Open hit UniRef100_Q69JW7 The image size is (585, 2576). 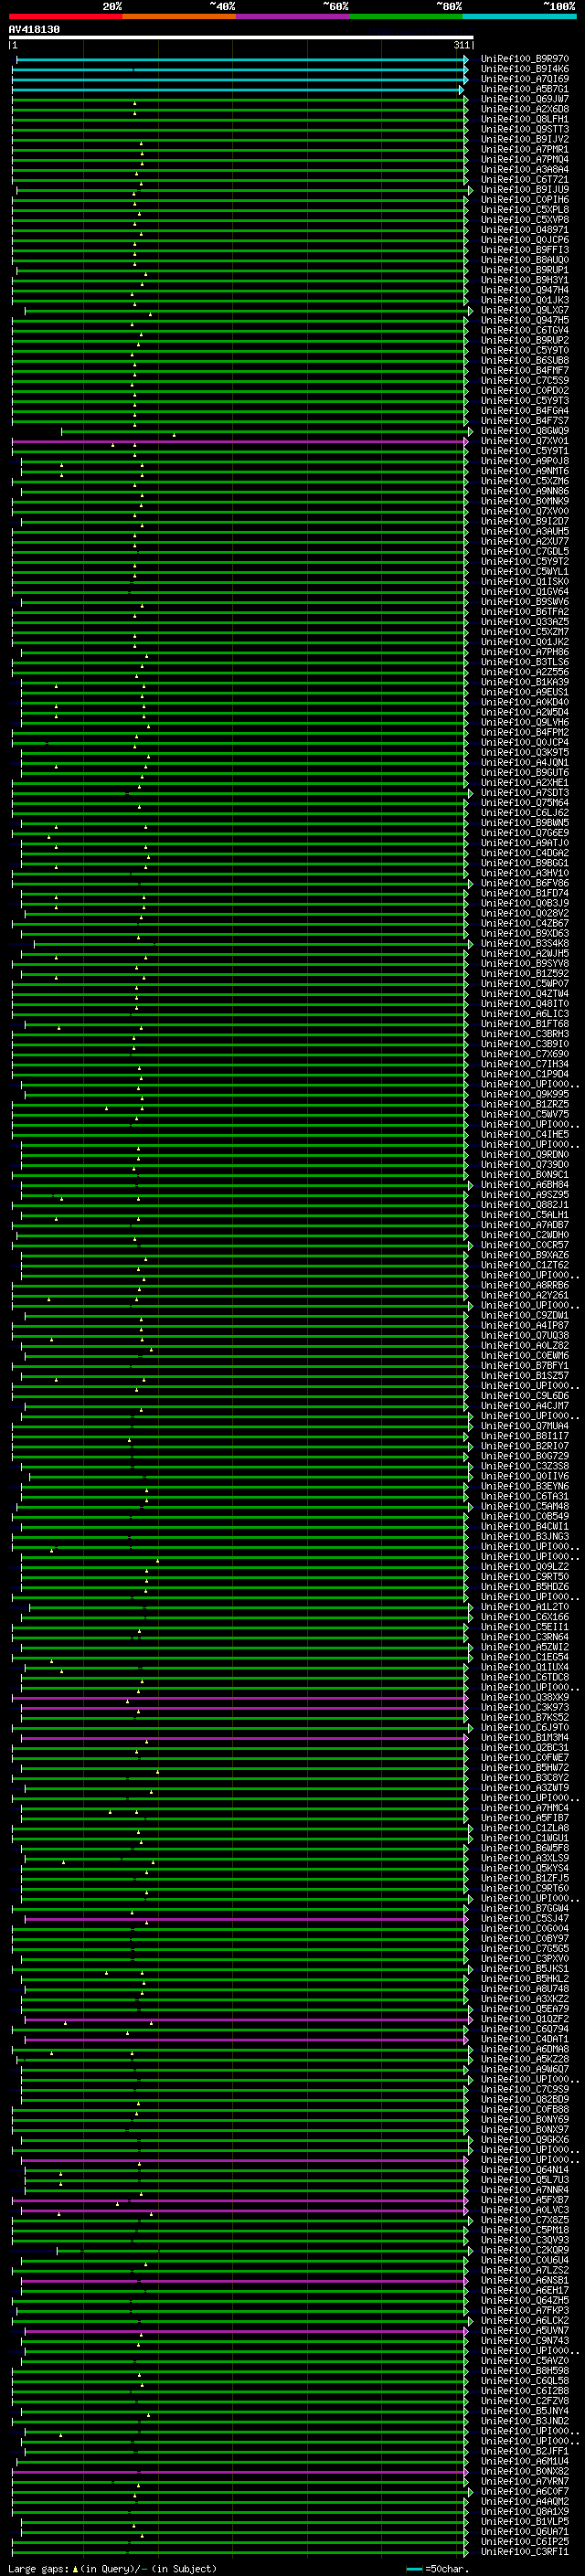tap(525, 100)
